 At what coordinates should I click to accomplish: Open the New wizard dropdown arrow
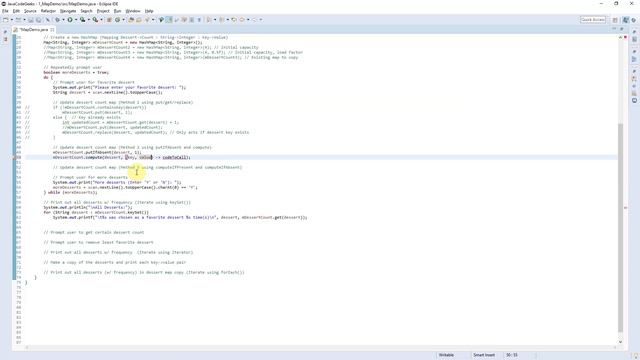tap(11, 20)
